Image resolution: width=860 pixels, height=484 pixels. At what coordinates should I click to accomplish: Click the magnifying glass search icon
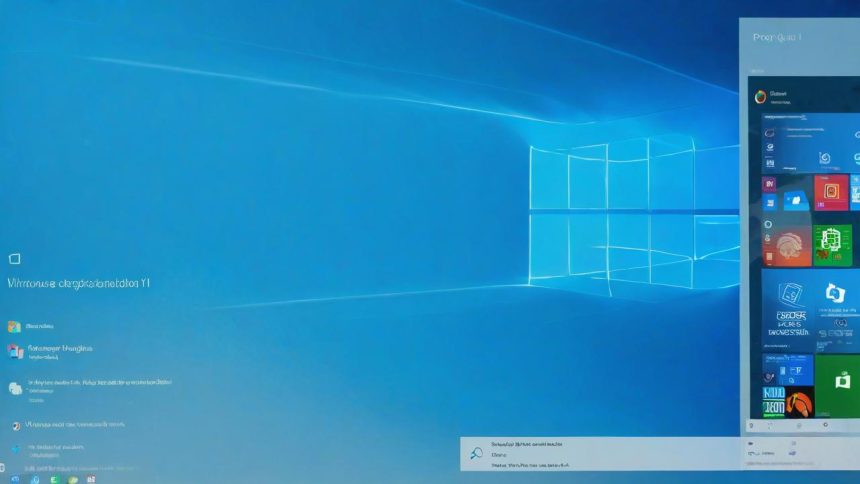476,453
